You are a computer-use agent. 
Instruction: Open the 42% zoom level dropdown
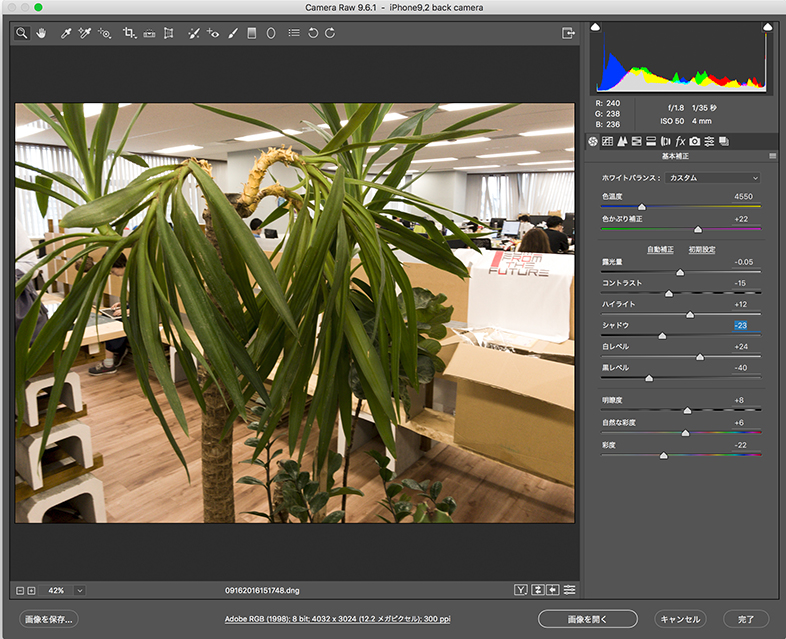click(80, 590)
